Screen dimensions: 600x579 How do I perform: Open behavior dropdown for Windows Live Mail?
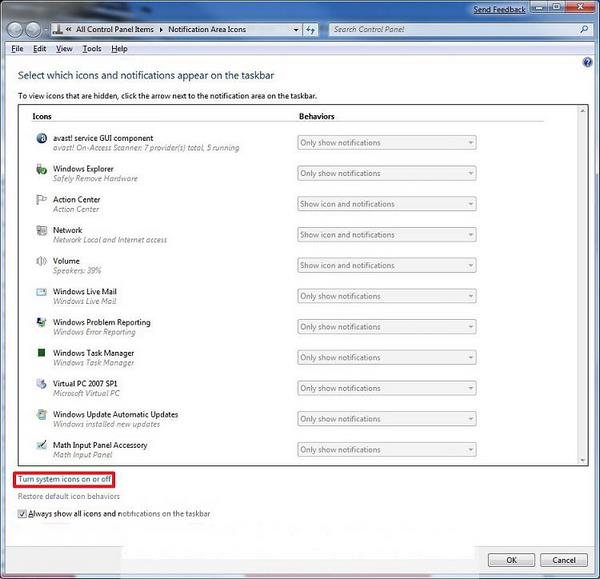pyautogui.click(x=386, y=296)
